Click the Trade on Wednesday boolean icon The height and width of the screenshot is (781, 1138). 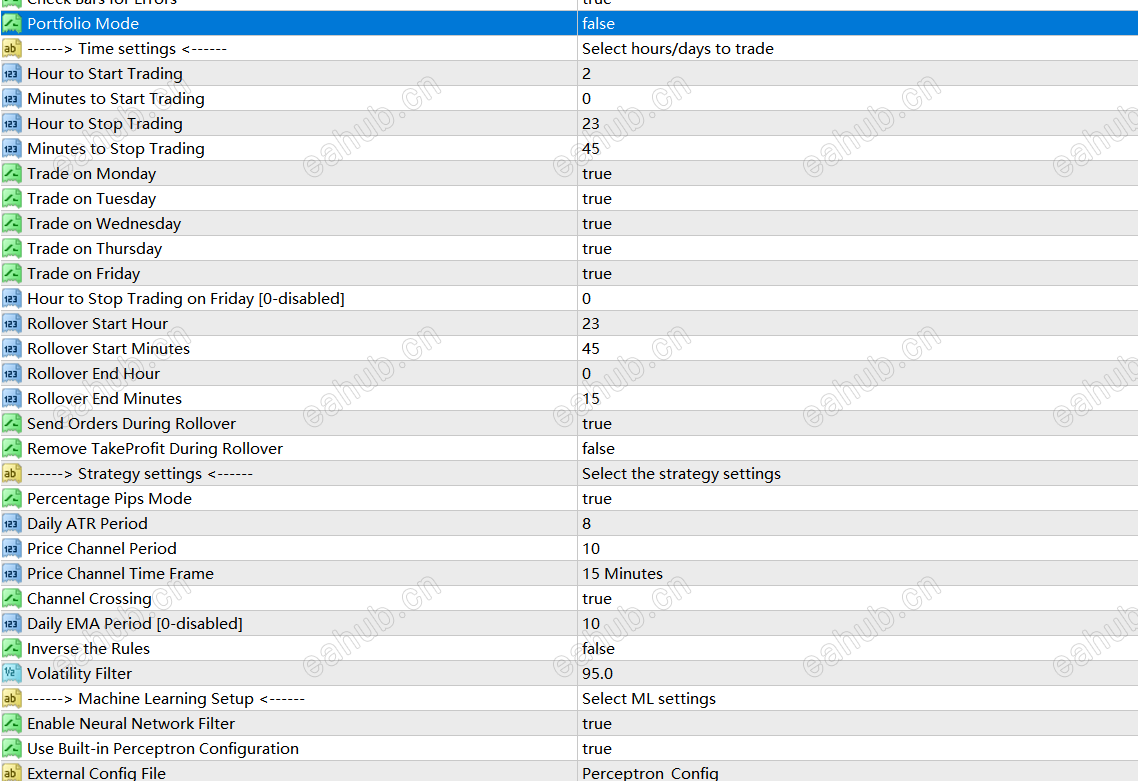[x=12, y=224]
